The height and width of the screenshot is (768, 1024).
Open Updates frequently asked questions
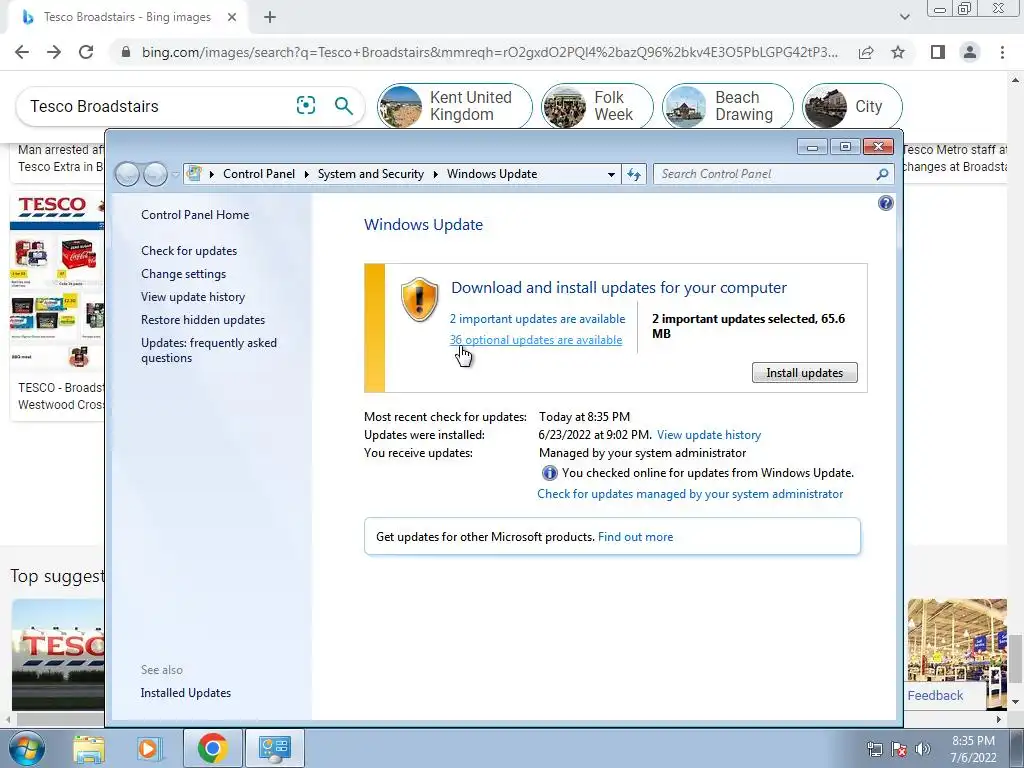click(x=208, y=350)
